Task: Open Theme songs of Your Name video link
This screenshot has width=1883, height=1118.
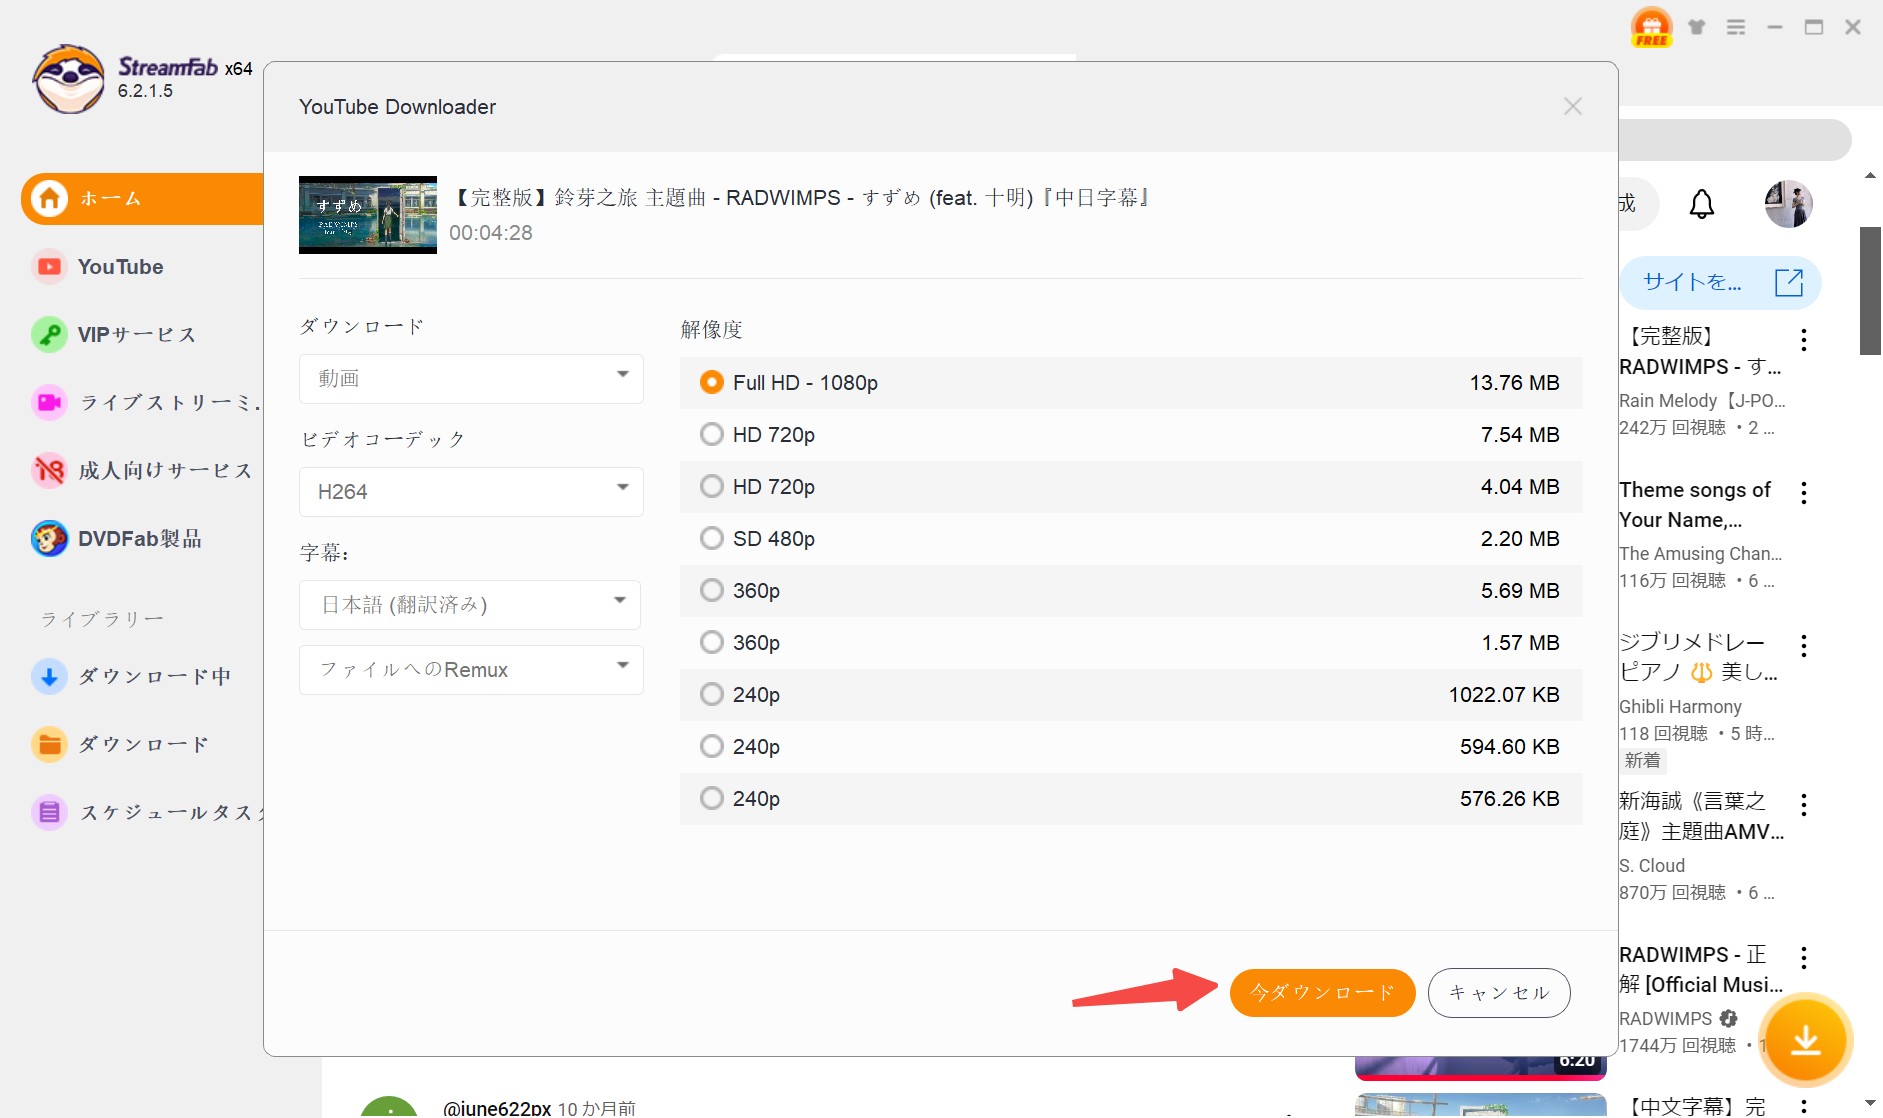Action: 1695,505
